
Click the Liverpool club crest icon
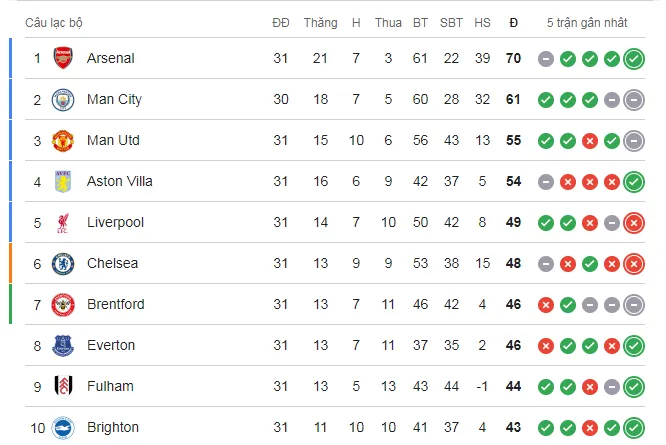[x=64, y=222]
